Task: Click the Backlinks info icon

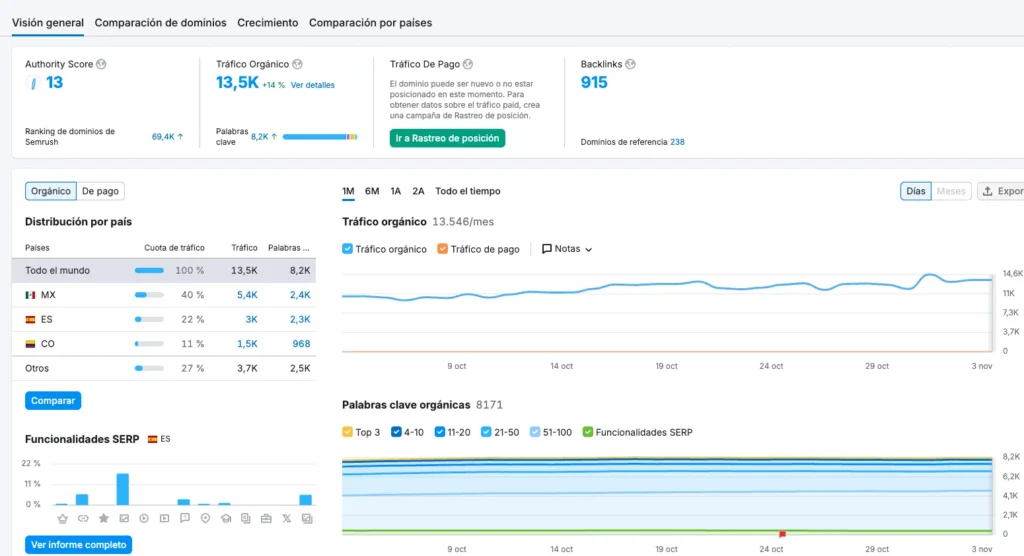Action: coord(630,64)
